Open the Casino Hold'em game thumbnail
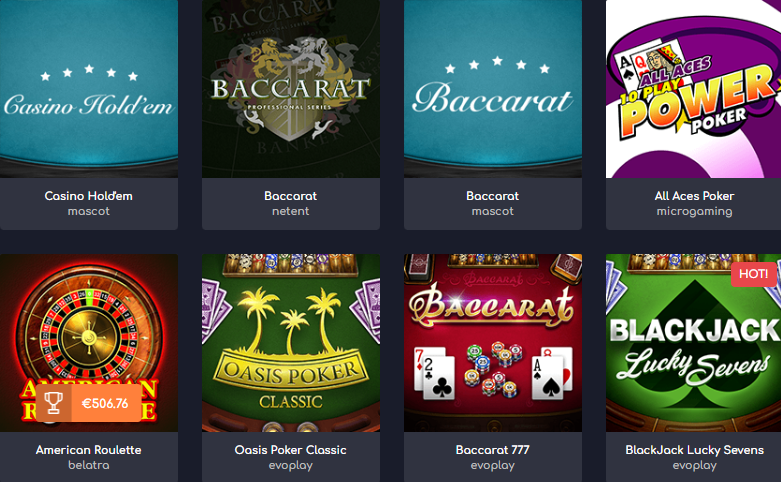 (89, 89)
